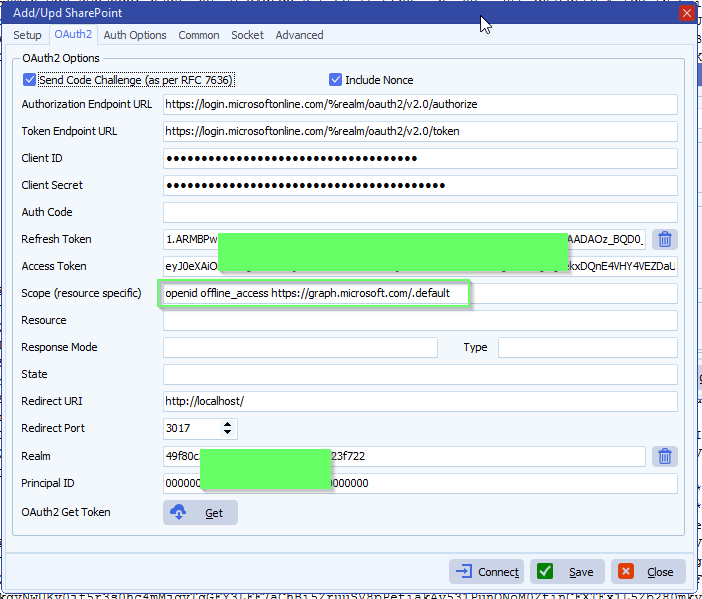Increase the Redirect Port value

(x=227, y=424)
